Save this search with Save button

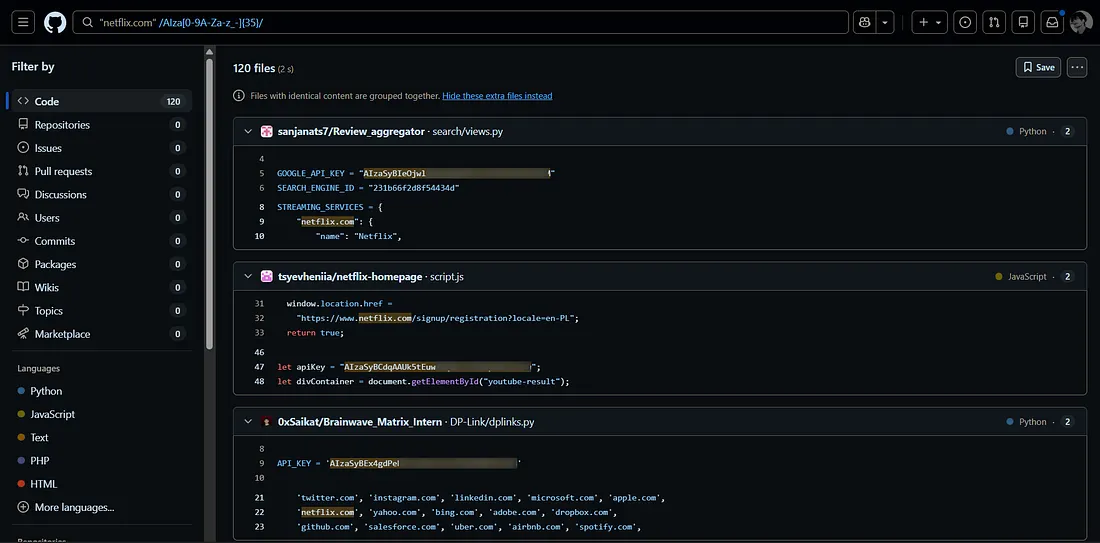(1038, 67)
